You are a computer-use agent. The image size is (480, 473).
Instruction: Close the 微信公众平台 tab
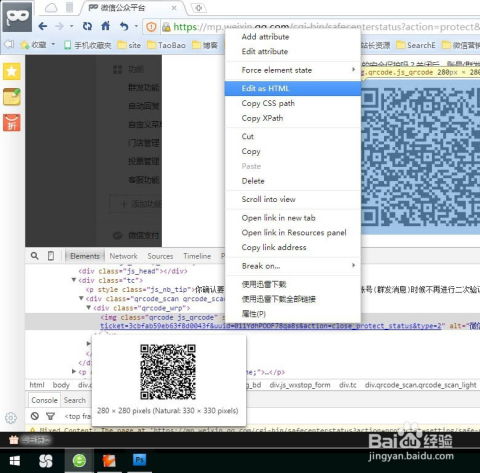point(174,8)
